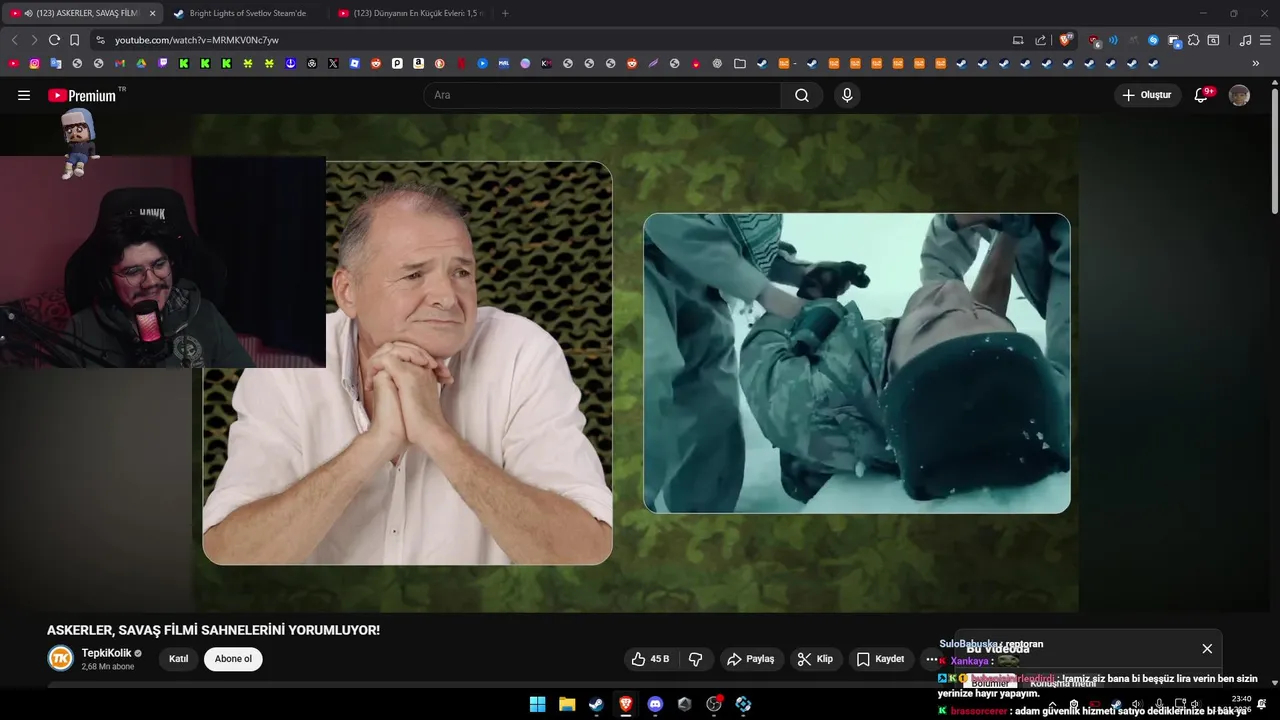Open the Twitch bookmark

pos(162,63)
